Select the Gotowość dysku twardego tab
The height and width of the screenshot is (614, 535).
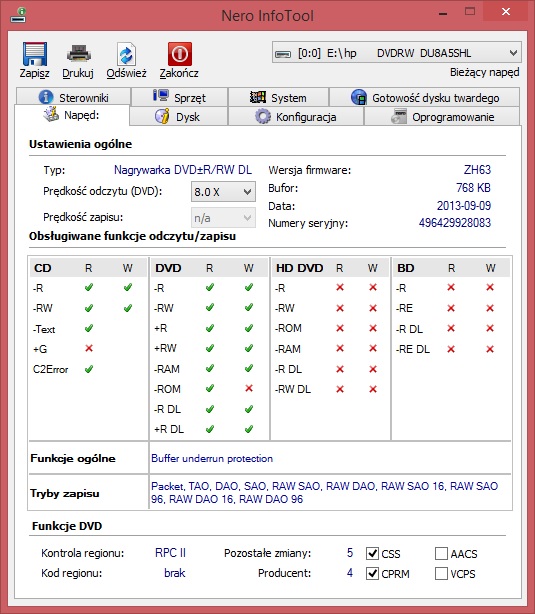click(x=425, y=97)
